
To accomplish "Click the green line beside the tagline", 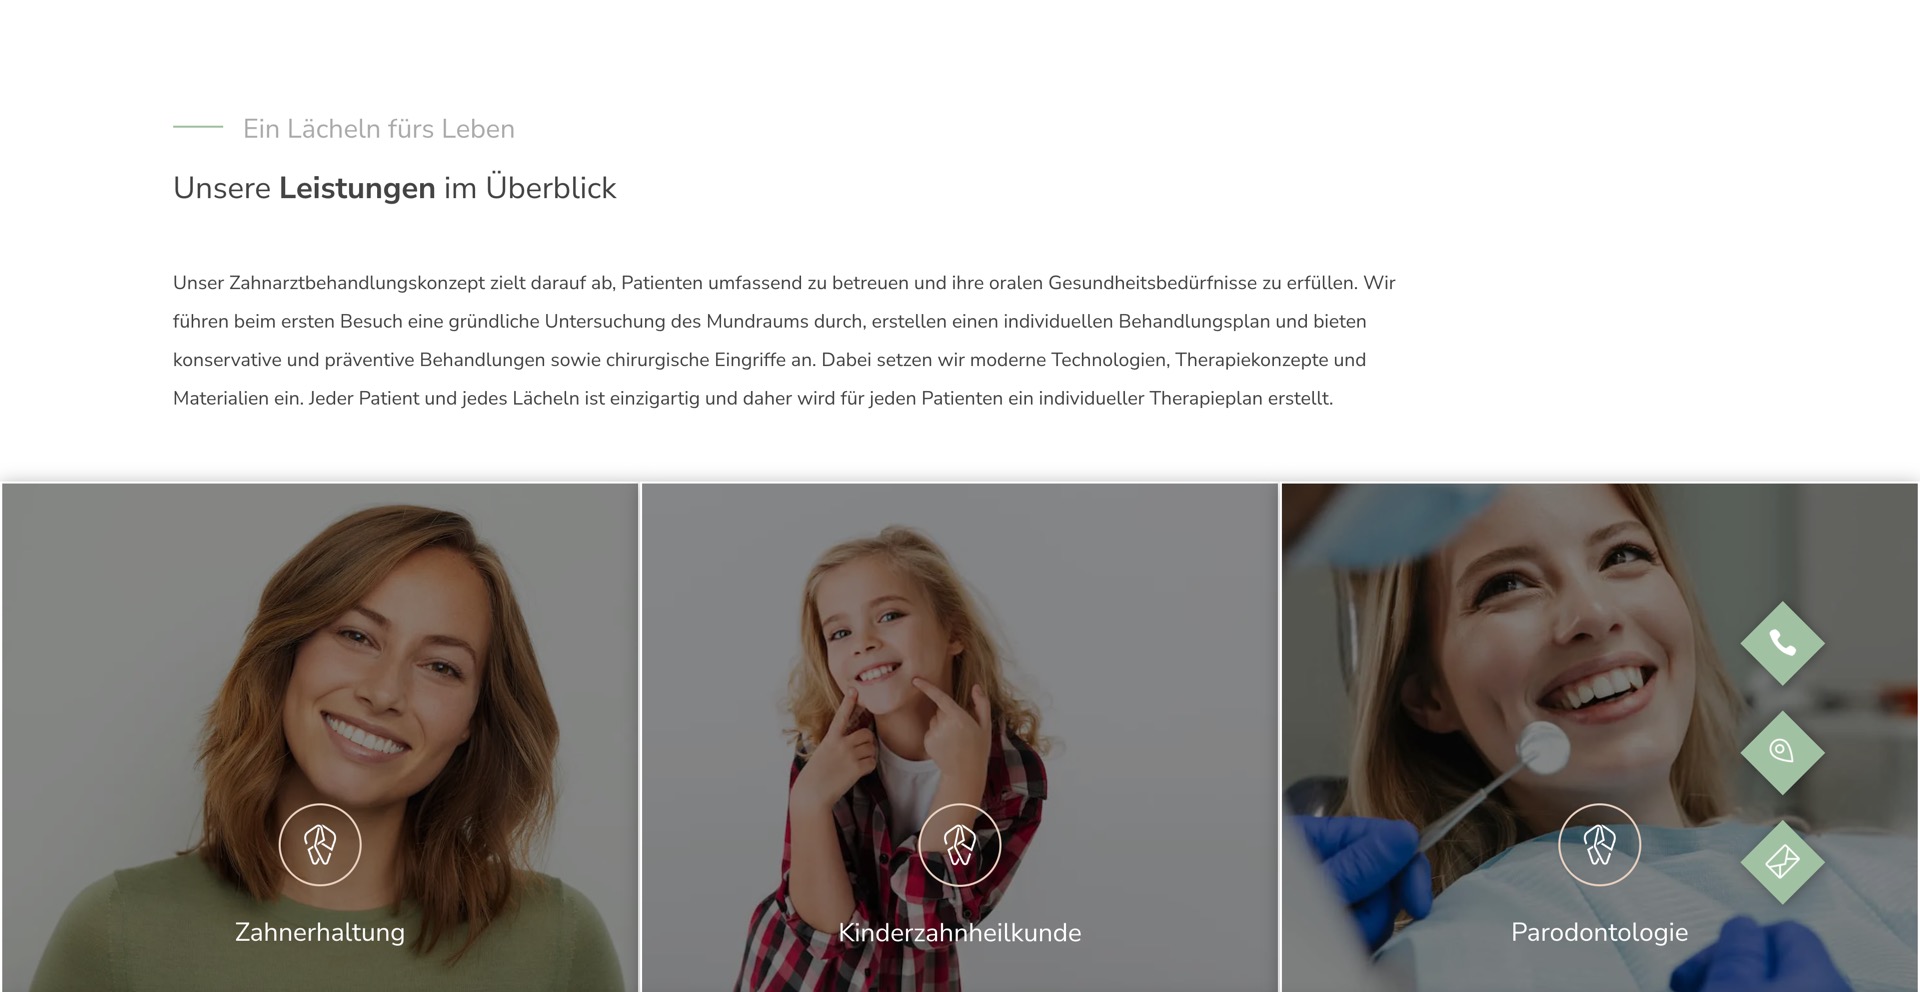I will pos(198,127).
